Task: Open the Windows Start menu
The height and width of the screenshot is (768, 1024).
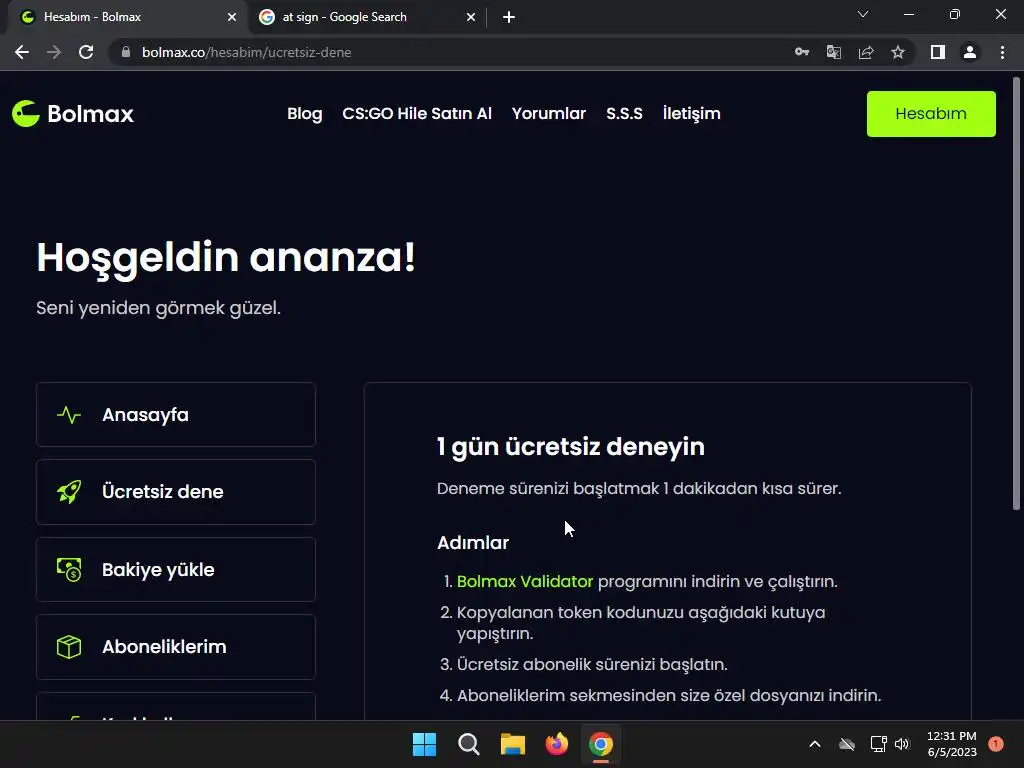Action: point(424,744)
